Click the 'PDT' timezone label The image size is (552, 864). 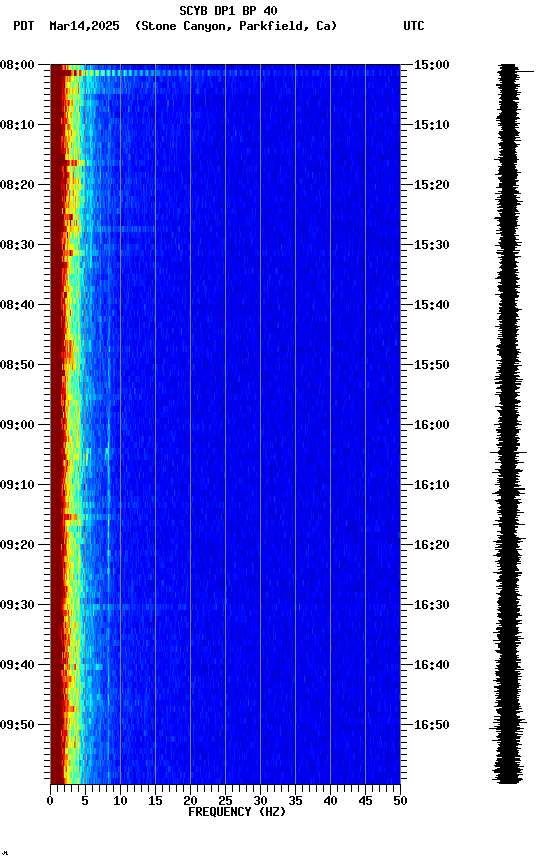(x=24, y=26)
